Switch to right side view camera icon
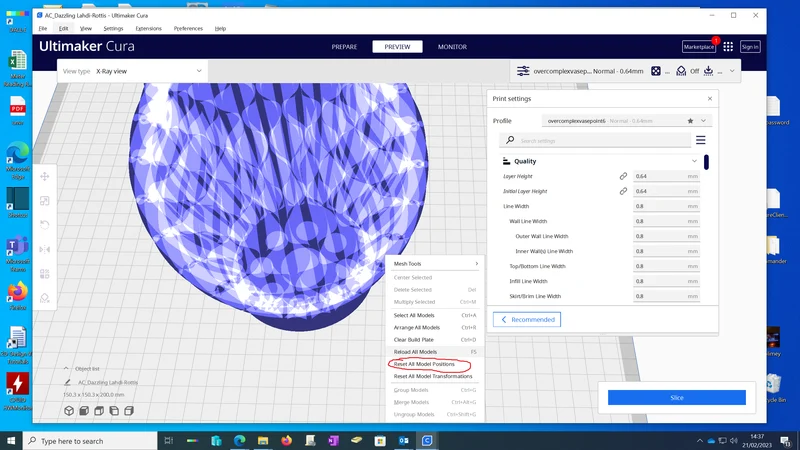This screenshot has width=800, height=450. pos(129,411)
